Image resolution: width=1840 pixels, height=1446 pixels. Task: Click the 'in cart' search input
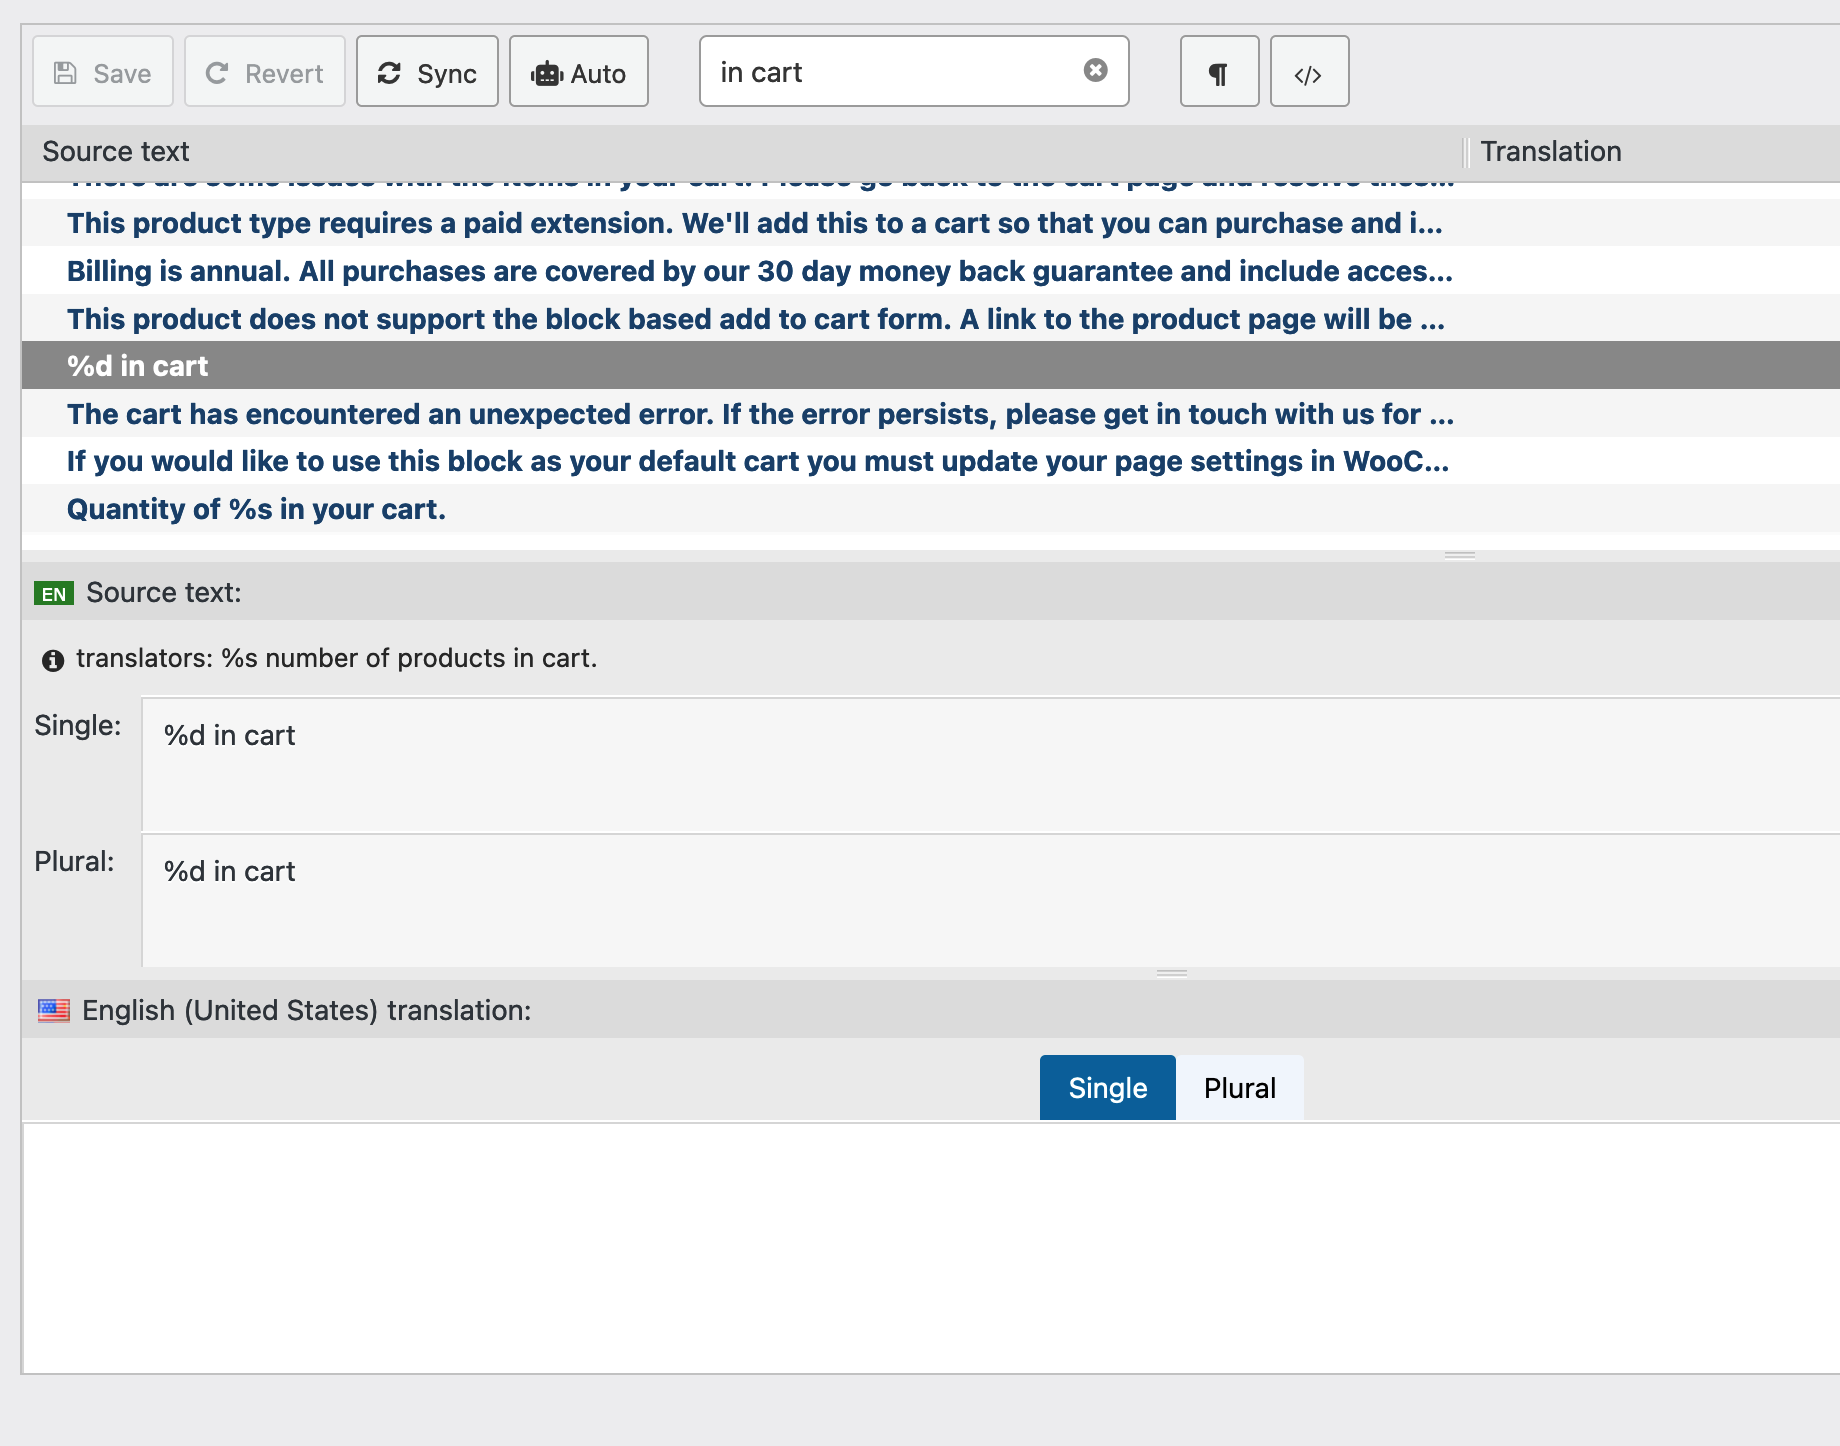880,71
